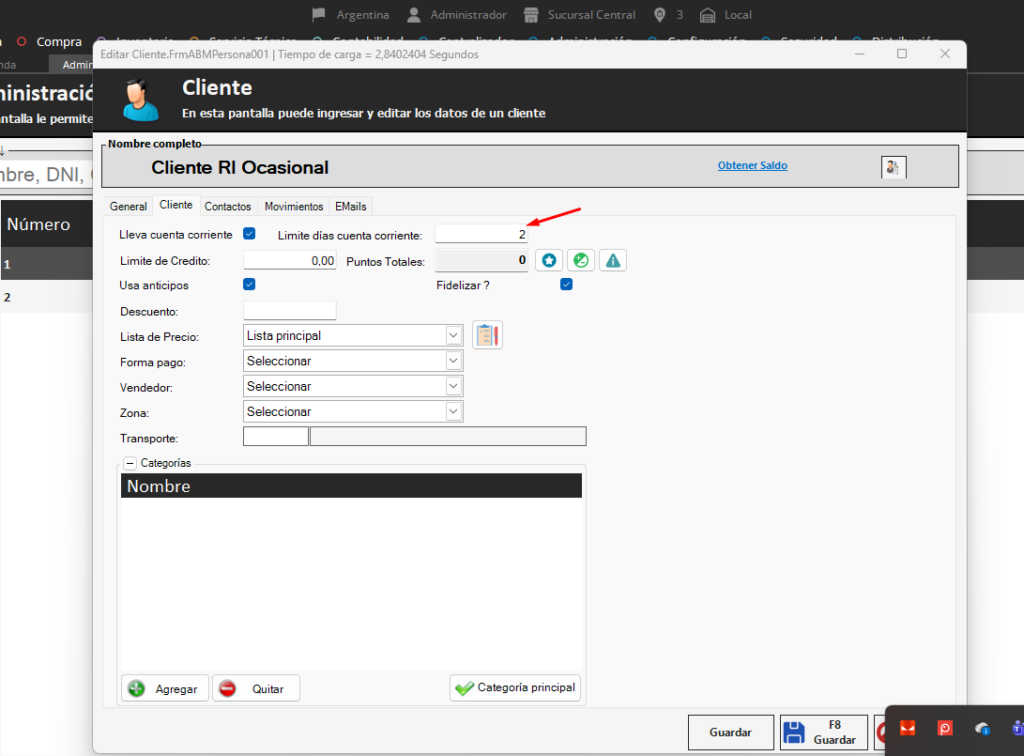Click the green points adjustment icon
1024x756 pixels.
[x=581, y=260]
